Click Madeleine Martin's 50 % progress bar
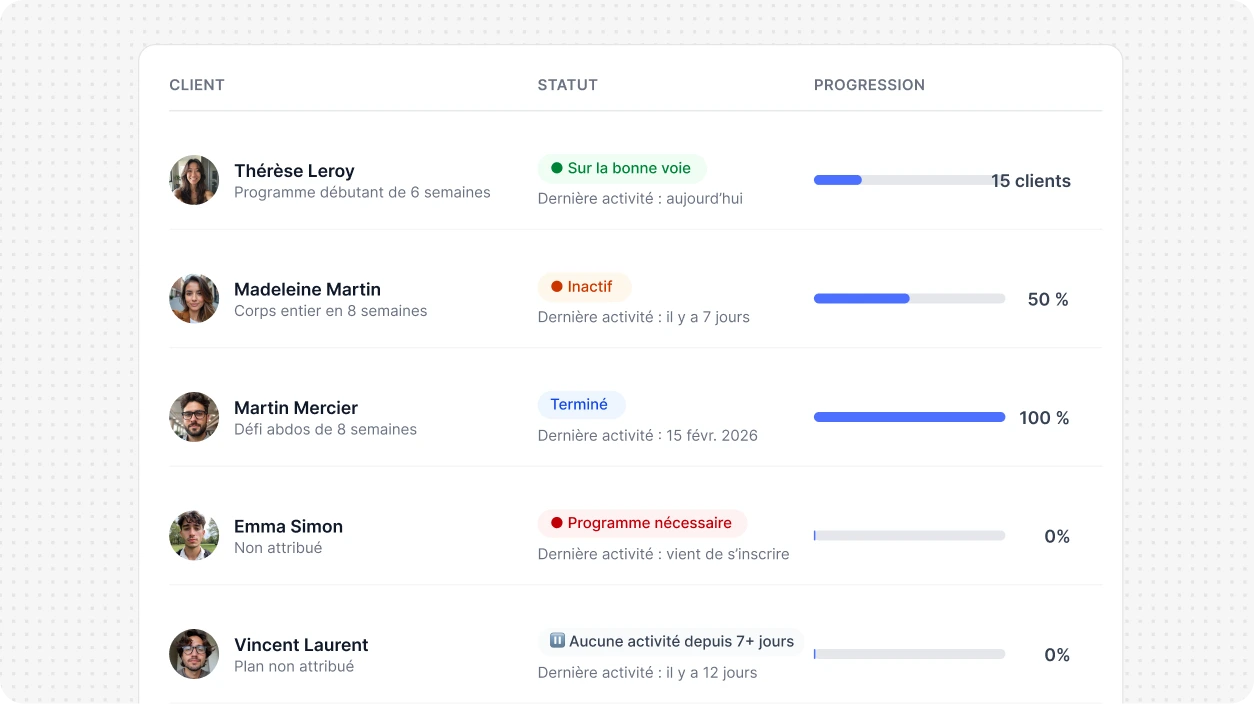Screen dimensions: 1254x704 tap(909, 298)
